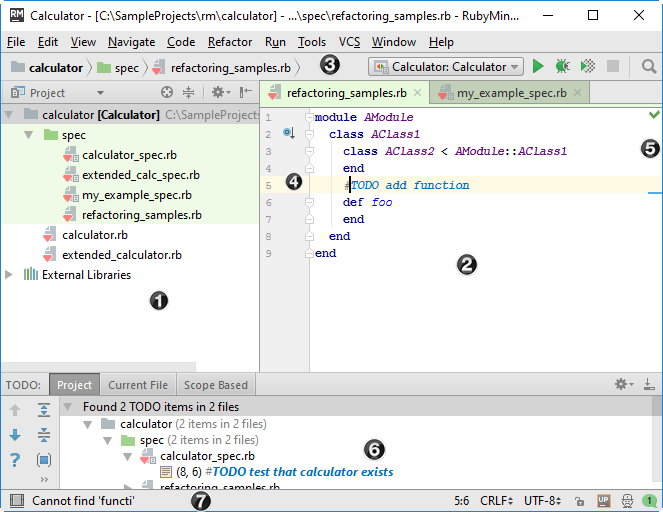Toggle the read-only lock icon in status bar
Screen dimensions: 663x512
(x=581, y=500)
